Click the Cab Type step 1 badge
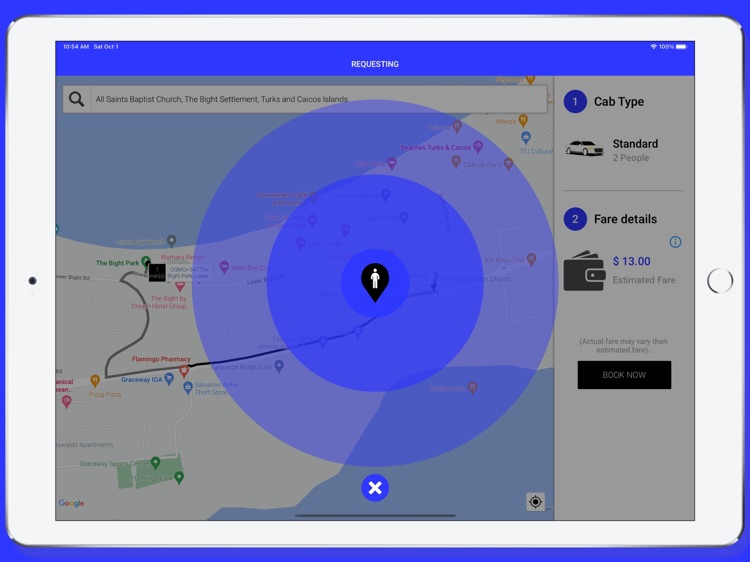Viewport: 750px width, 562px height. tap(575, 101)
